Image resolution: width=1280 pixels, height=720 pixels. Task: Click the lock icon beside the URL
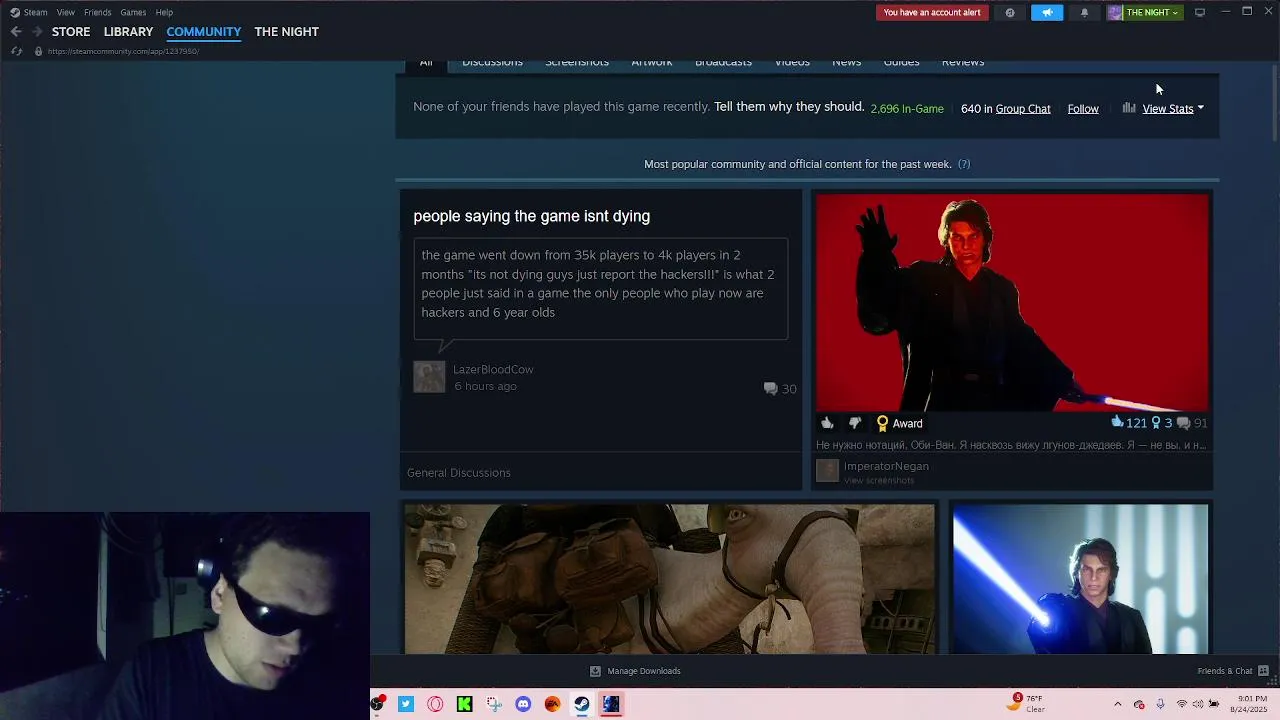(38, 51)
